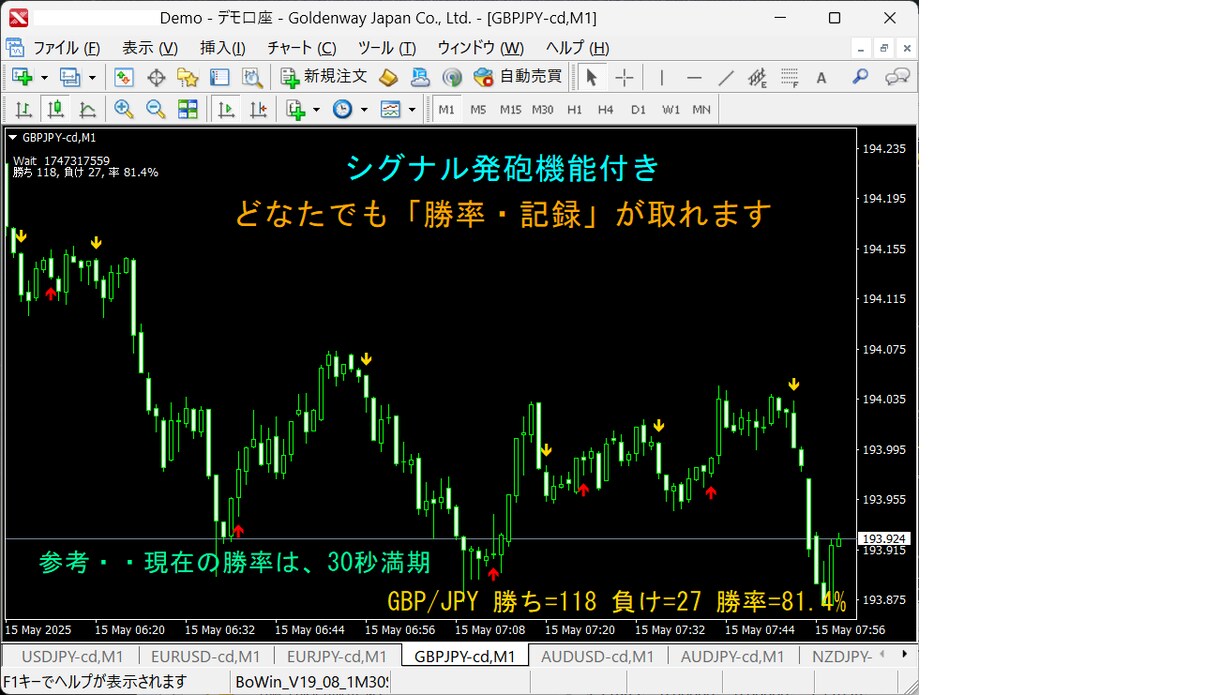Toggle chart shift from right edge
This screenshot has height=695, width=1220.
pyautogui.click(x=259, y=109)
